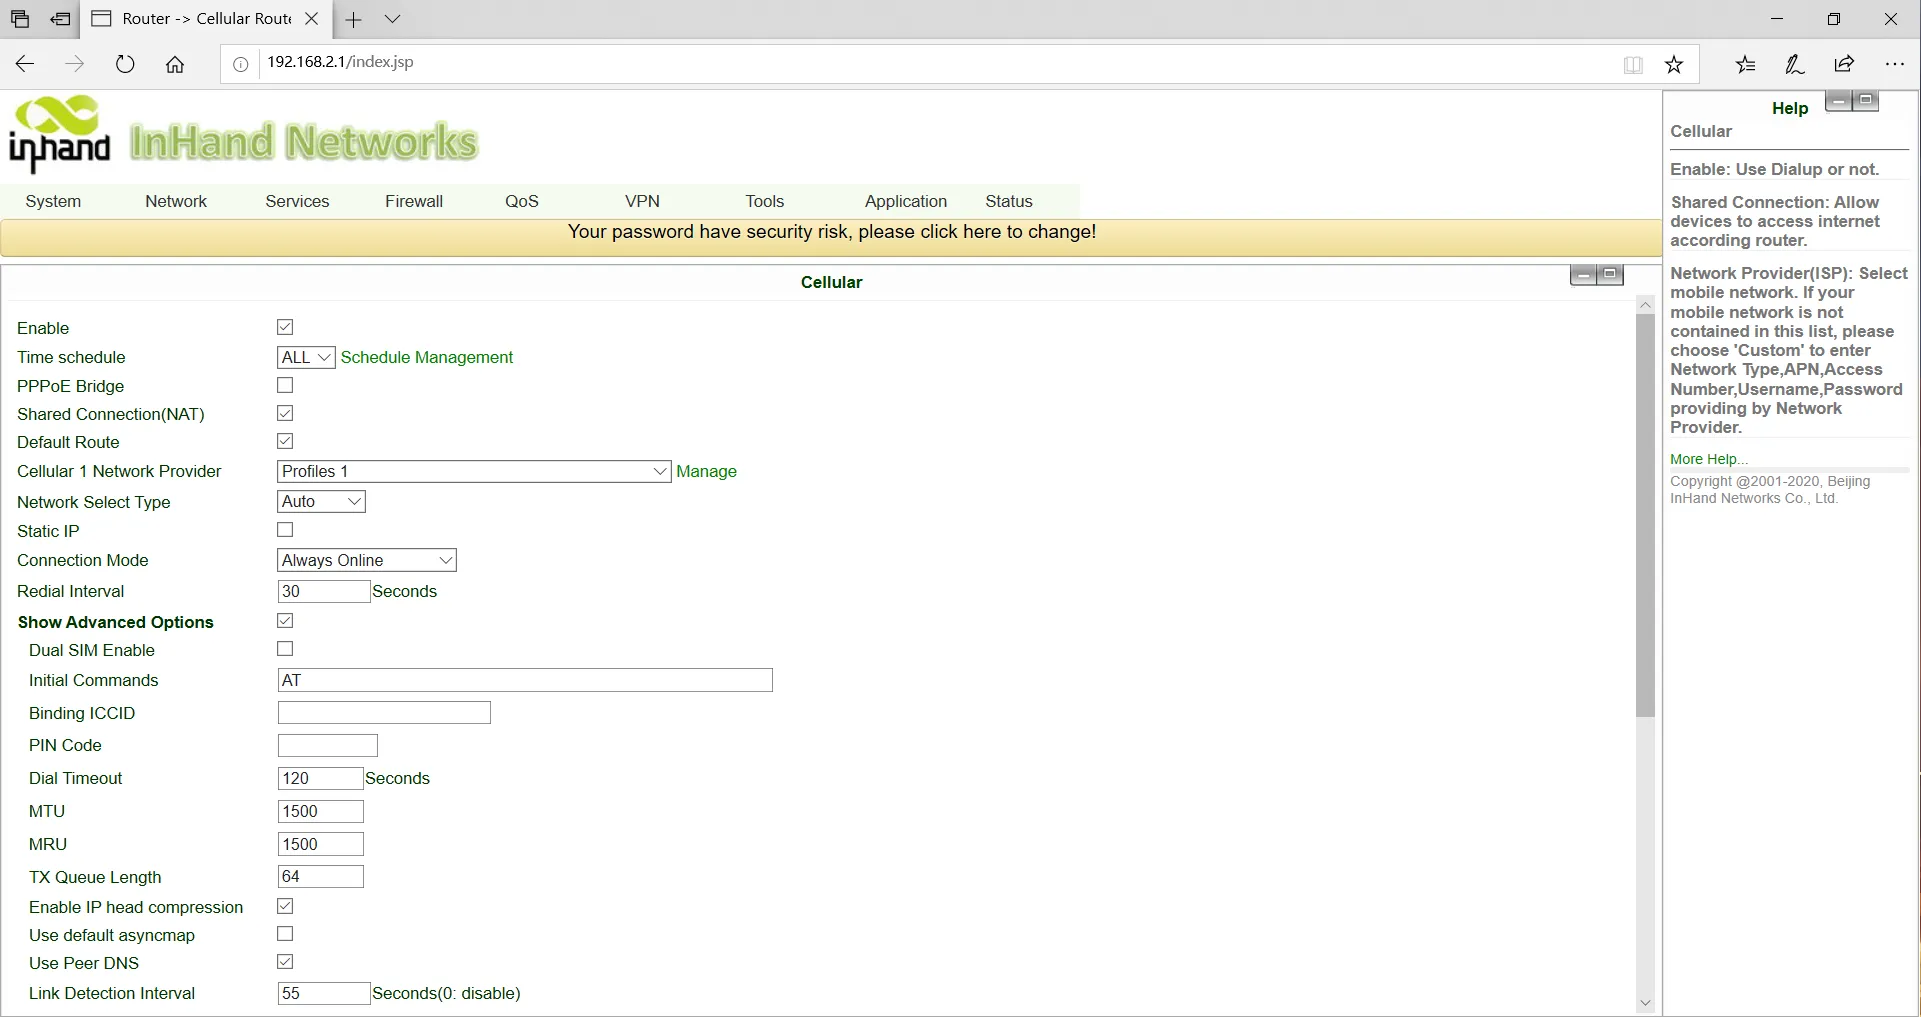The width and height of the screenshot is (1921, 1017).
Task: Open the Network menu
Action: [176, 201]
